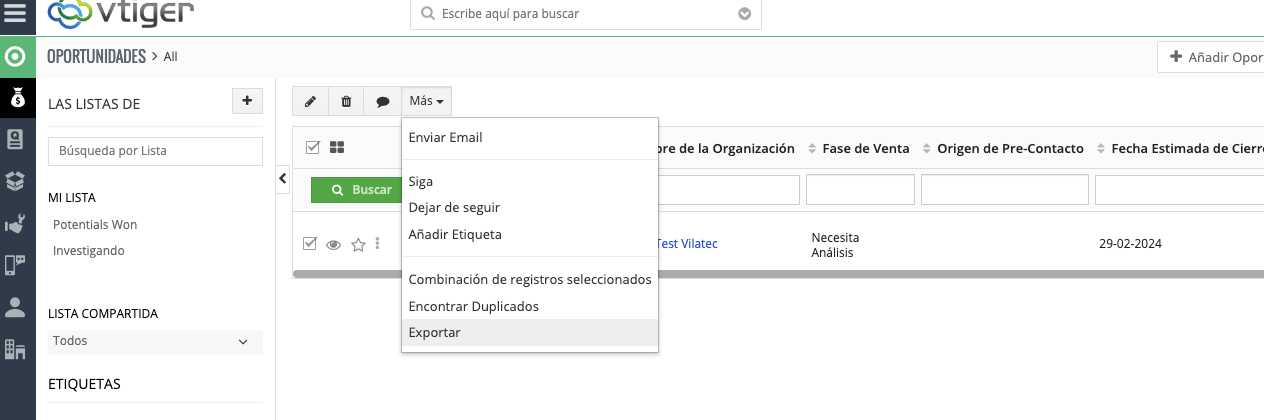Collapse the Más dropdown button
This screenshot has width=1264, height=420.
427,101
